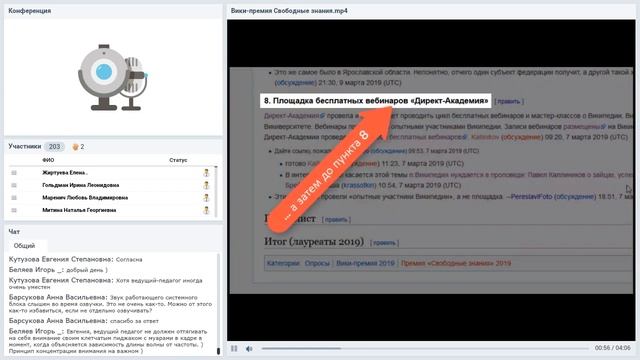Screen dimensions: 640x360
Task: Click the Участники panel title
Action: point(25,146)
